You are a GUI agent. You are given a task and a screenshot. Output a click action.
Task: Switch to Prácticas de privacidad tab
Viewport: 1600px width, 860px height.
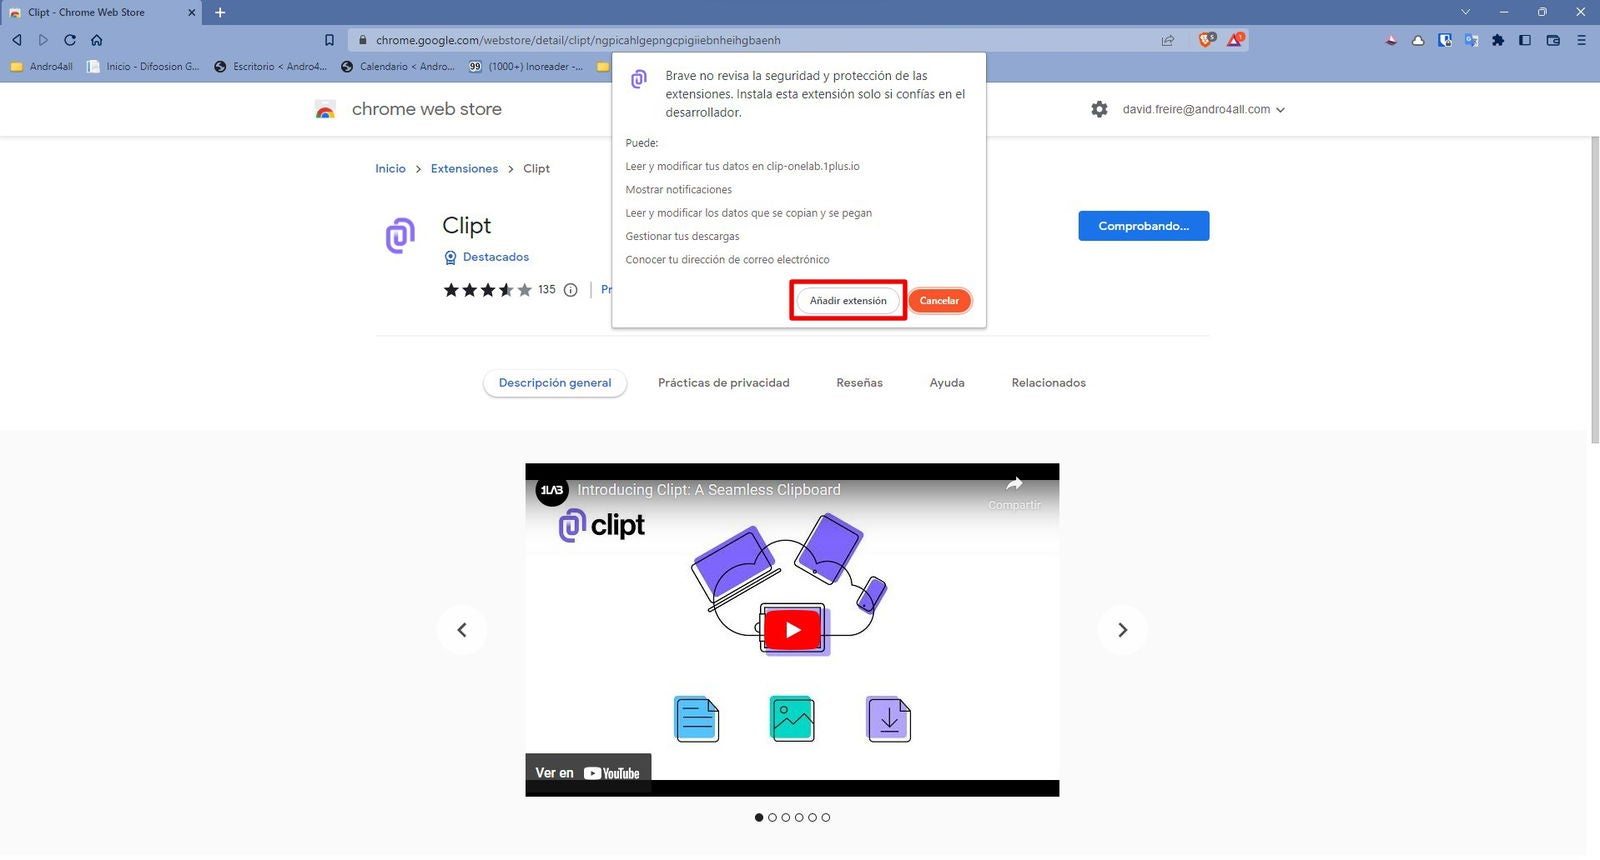coord(723,383)
